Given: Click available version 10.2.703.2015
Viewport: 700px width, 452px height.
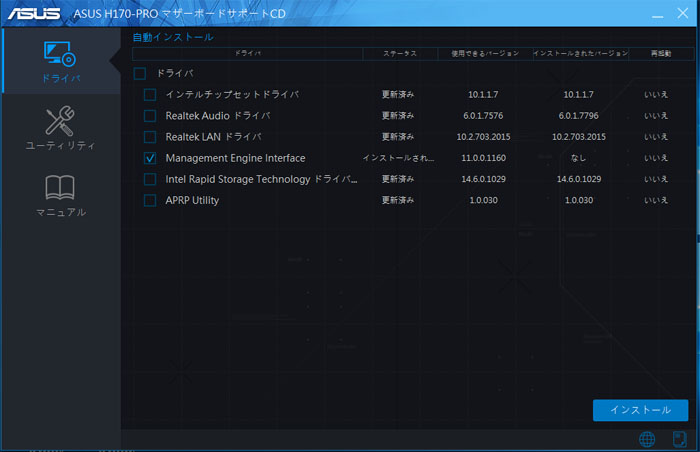Looking at the screenshot, I should (483, 137).
